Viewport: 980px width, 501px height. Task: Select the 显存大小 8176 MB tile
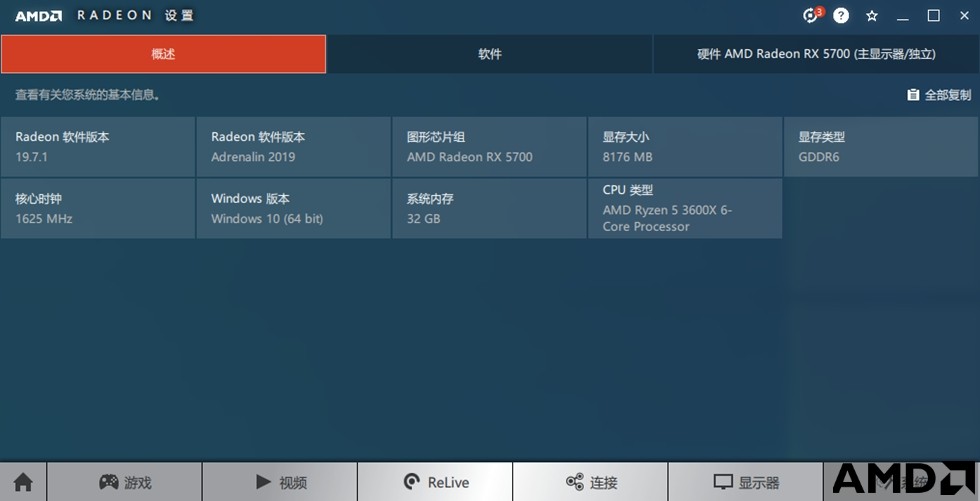(685, 146)
